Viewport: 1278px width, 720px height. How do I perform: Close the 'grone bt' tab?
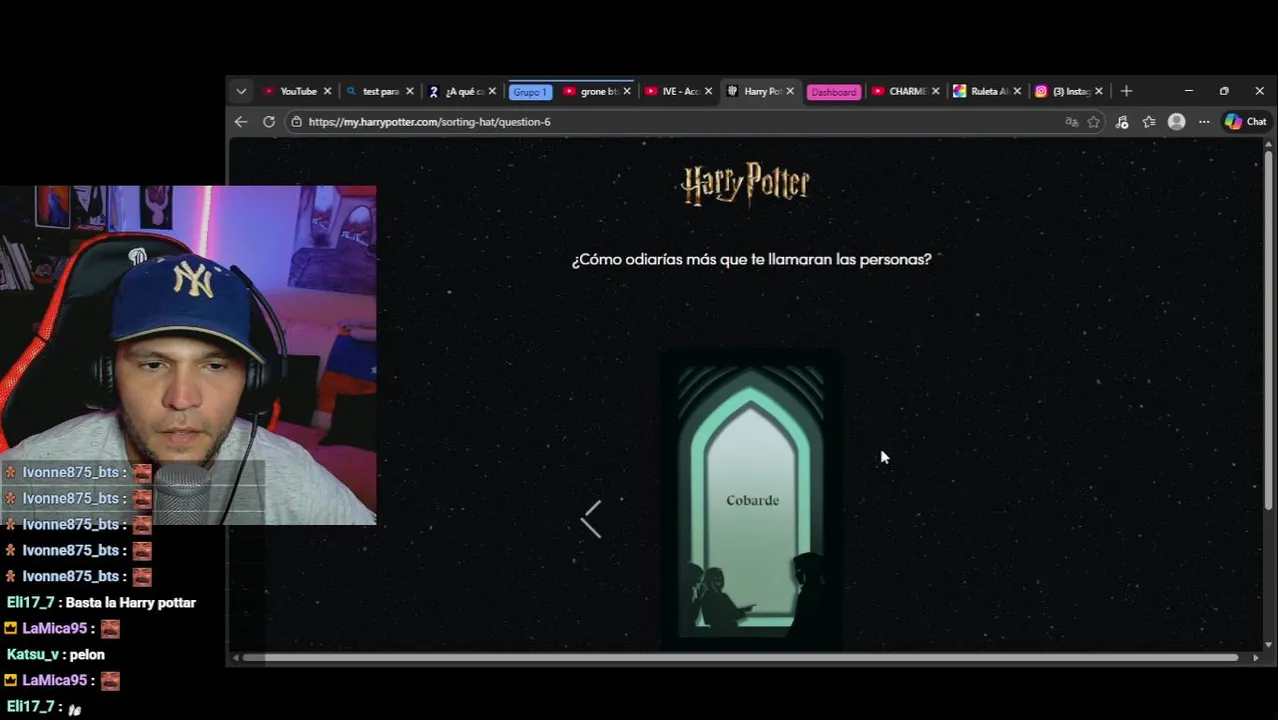[x=627, y=91]
